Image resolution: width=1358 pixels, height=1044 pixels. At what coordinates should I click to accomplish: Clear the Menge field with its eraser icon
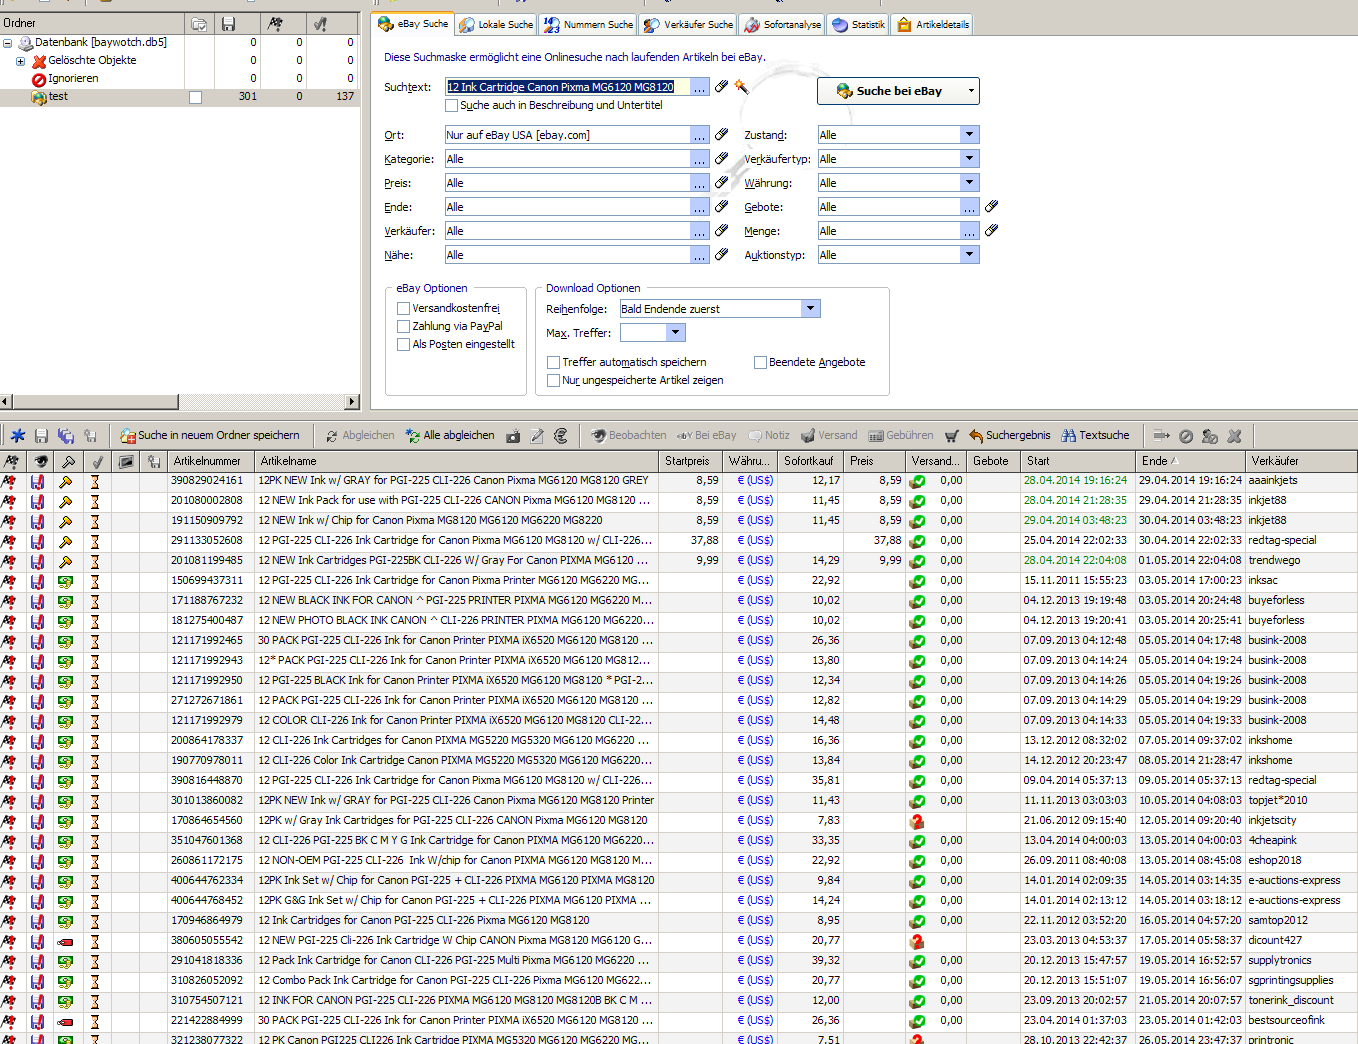(991, 231)
